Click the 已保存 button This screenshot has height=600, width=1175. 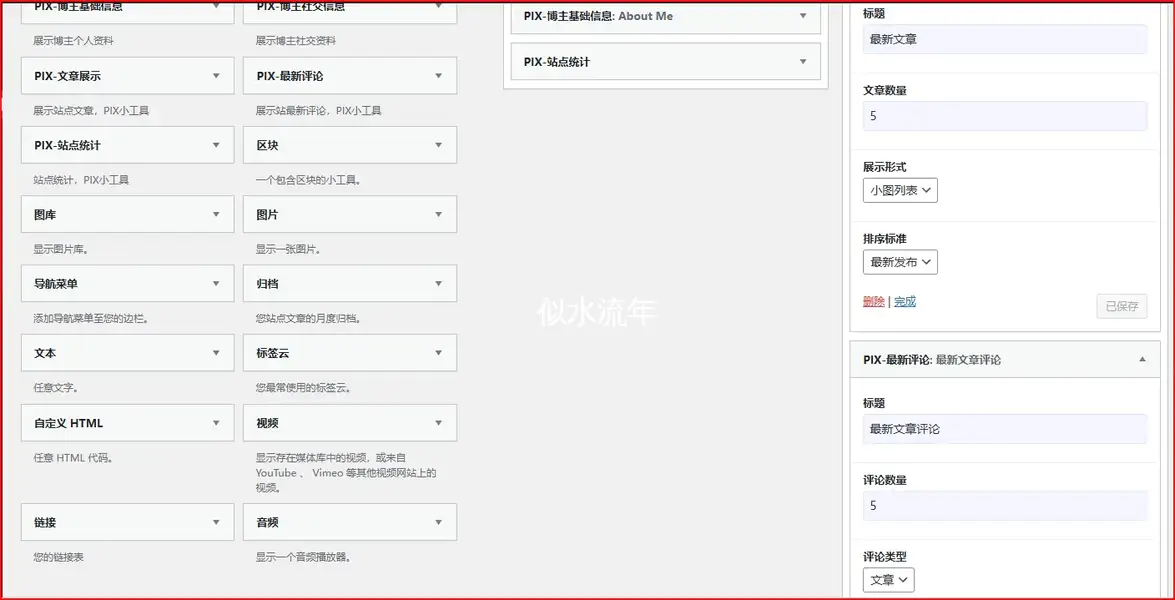pos(1122,306)
